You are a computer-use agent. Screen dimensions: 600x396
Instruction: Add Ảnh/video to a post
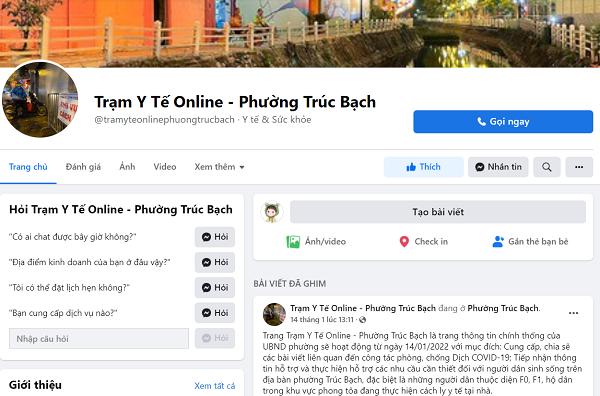(x=316, y=242)
